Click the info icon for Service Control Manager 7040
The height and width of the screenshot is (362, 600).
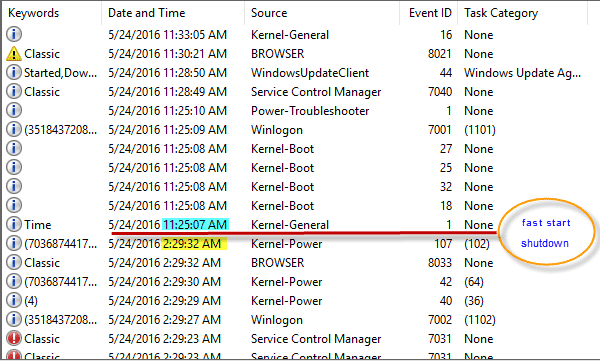tap(14, 91)
